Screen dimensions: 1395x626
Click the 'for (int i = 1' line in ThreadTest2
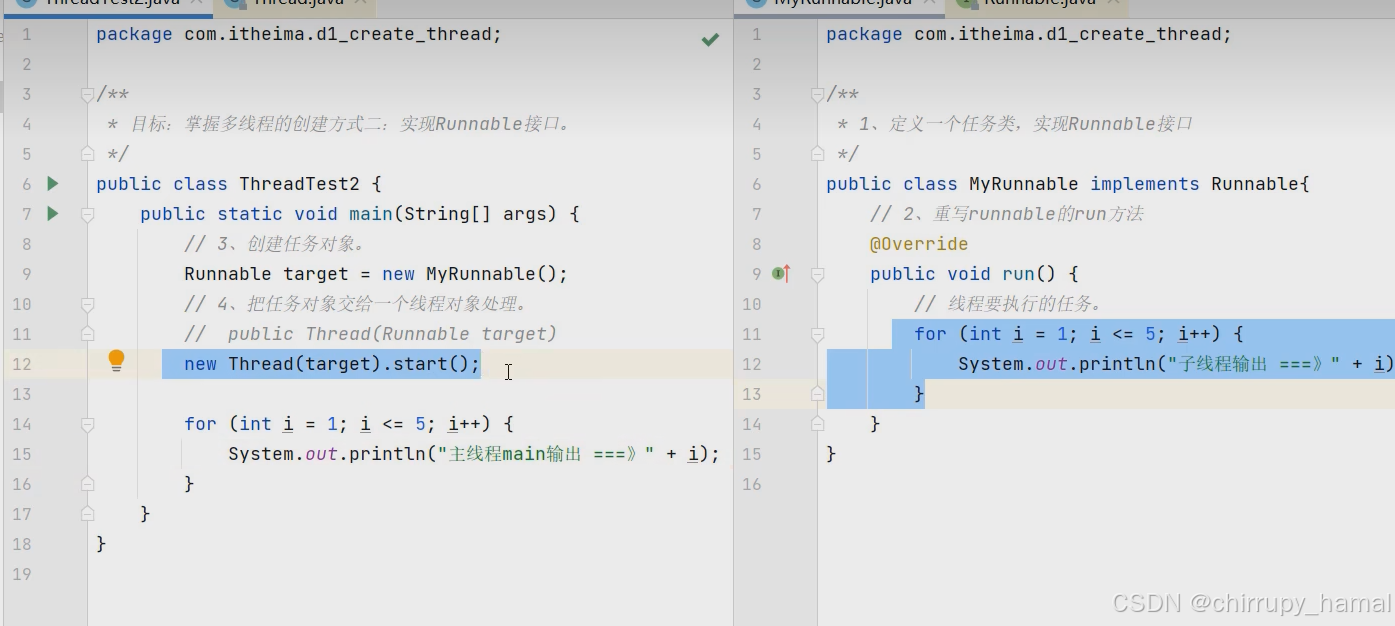348,424
